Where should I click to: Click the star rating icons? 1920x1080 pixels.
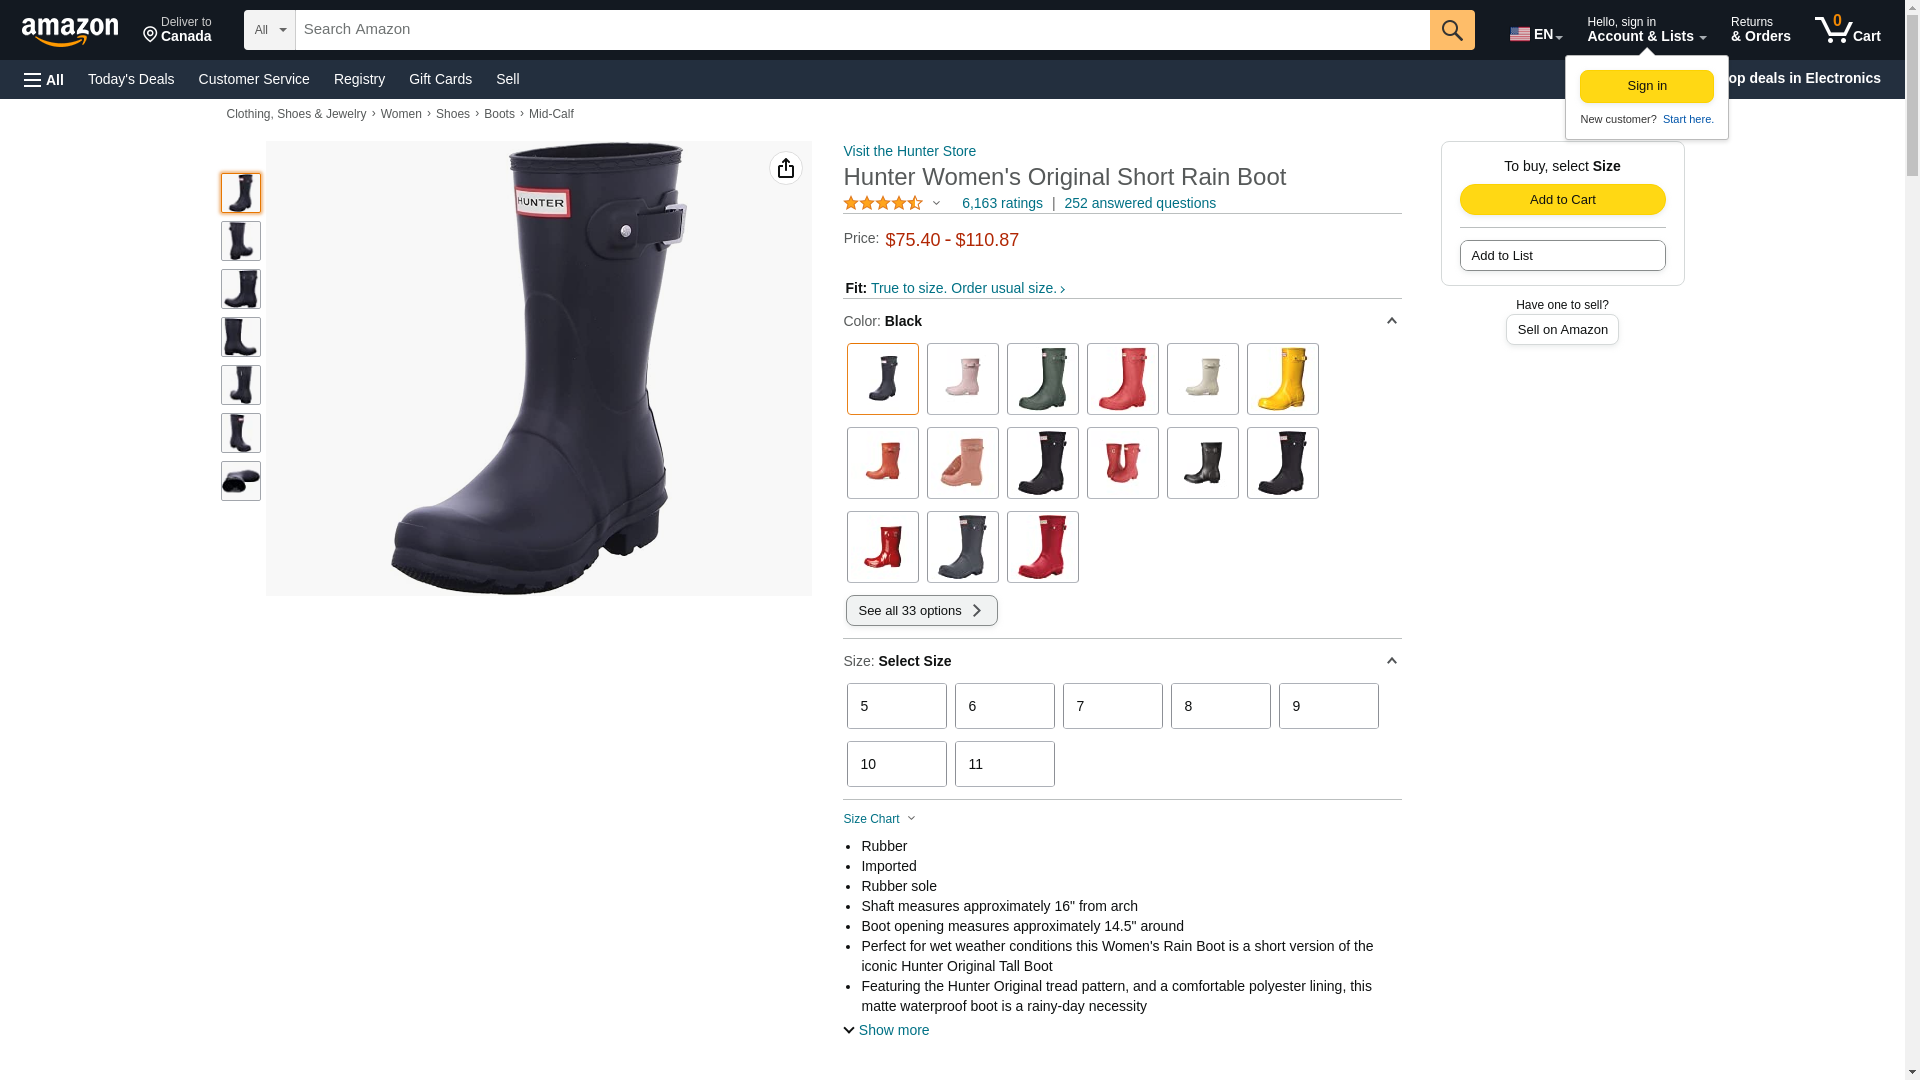tap(883, 203)
